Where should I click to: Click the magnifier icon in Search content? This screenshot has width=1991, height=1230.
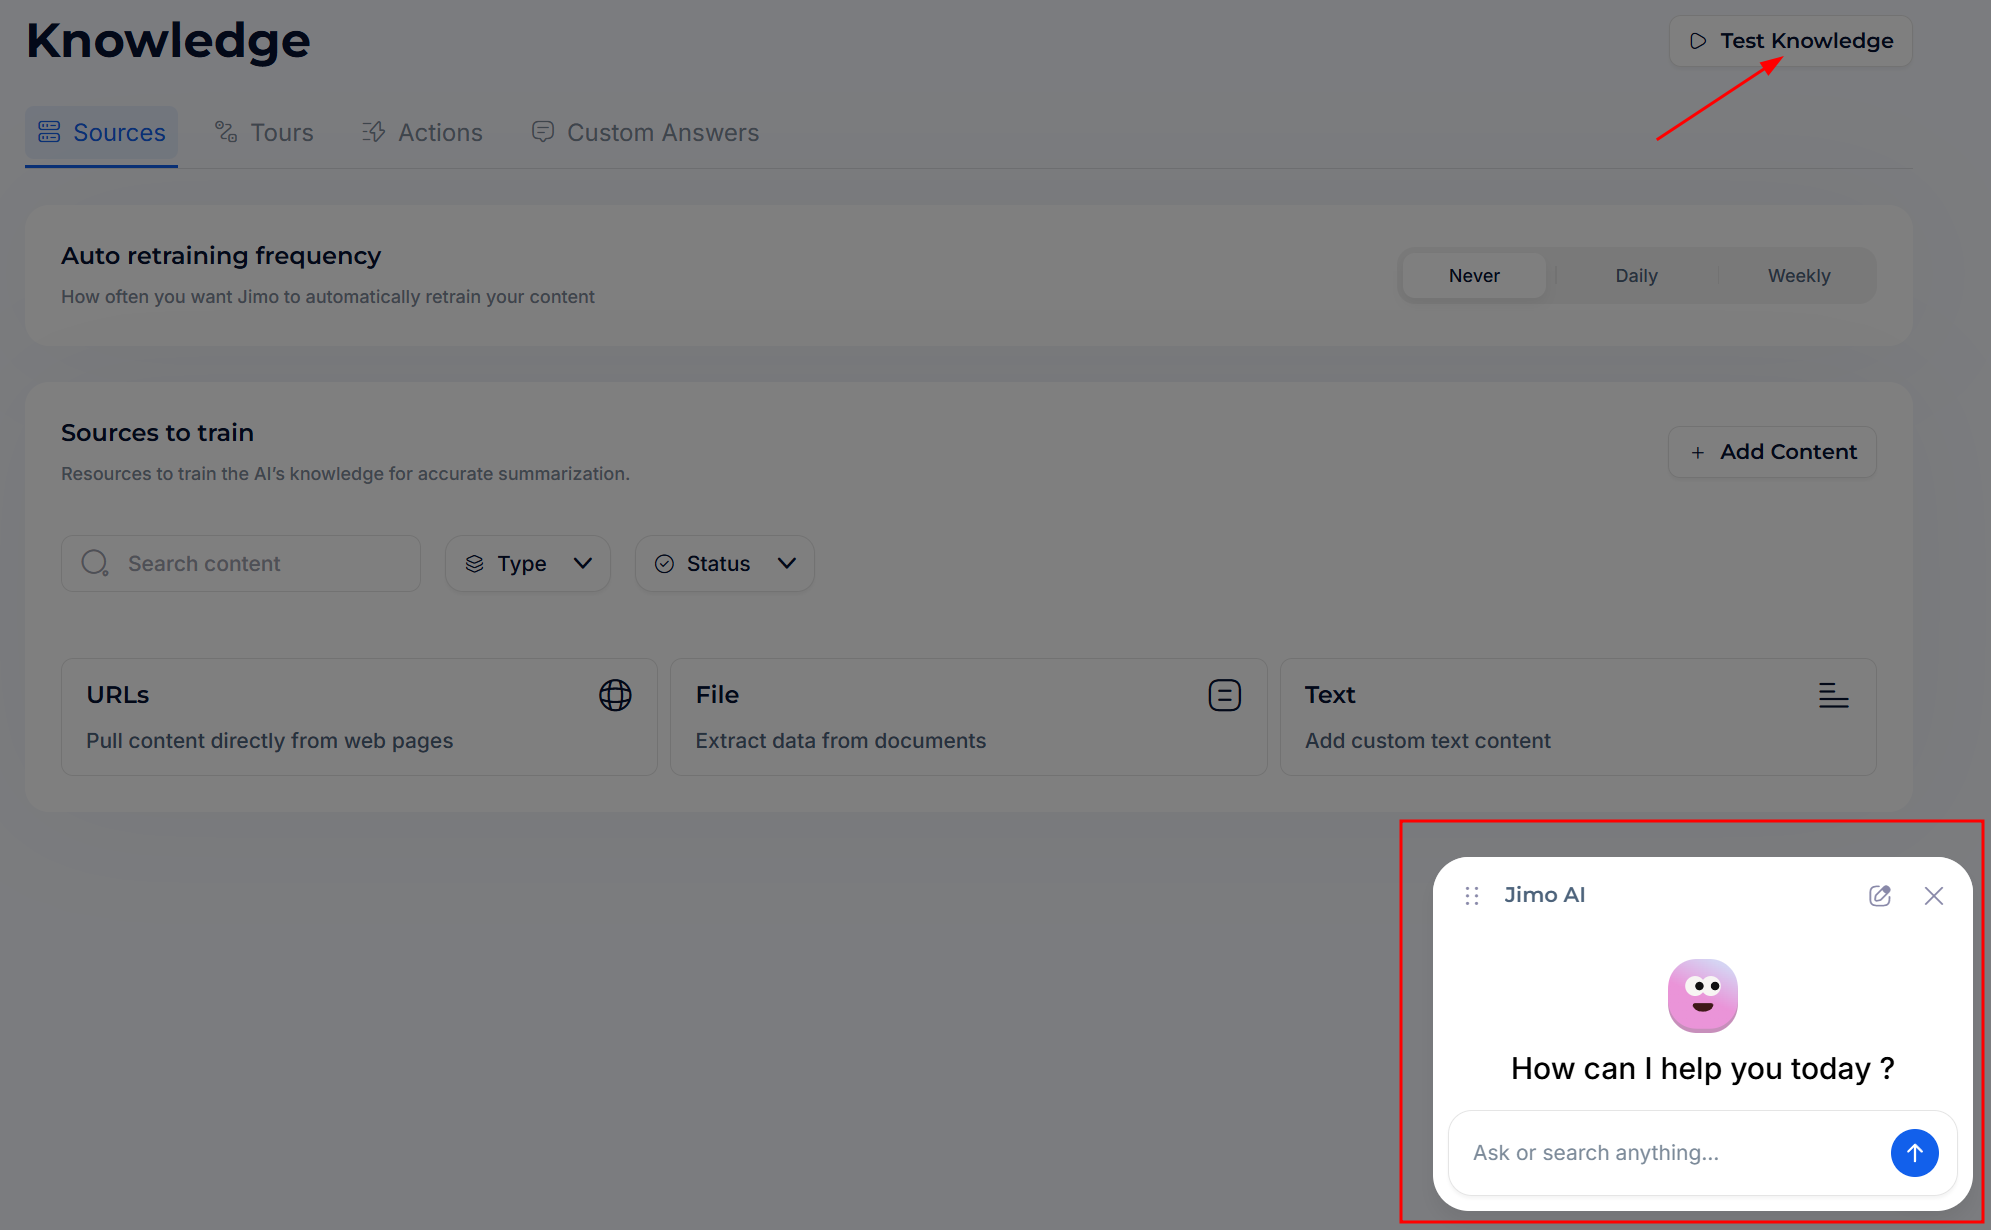pyautogui.click(x=95, y=564)
